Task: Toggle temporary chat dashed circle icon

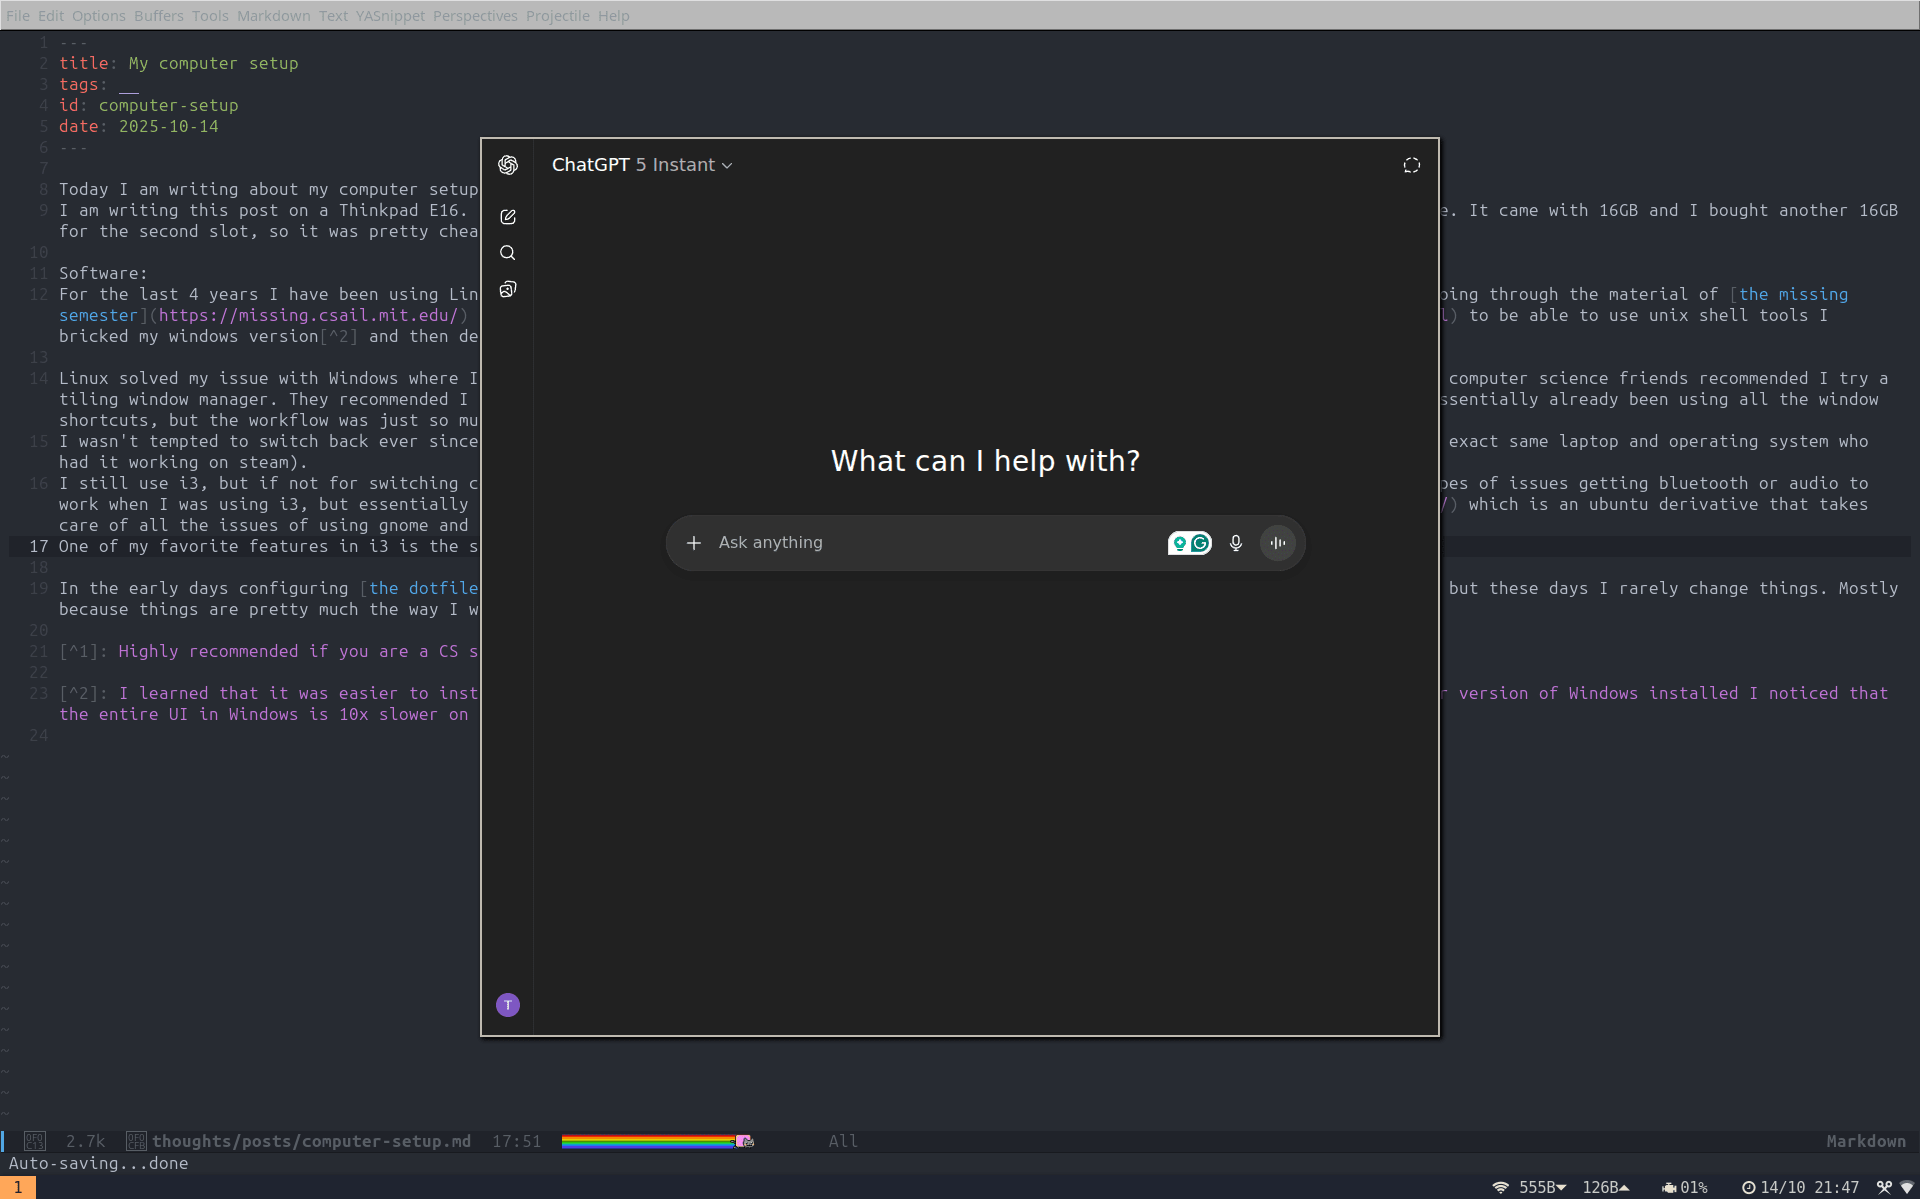Action: click(1411, 165)
